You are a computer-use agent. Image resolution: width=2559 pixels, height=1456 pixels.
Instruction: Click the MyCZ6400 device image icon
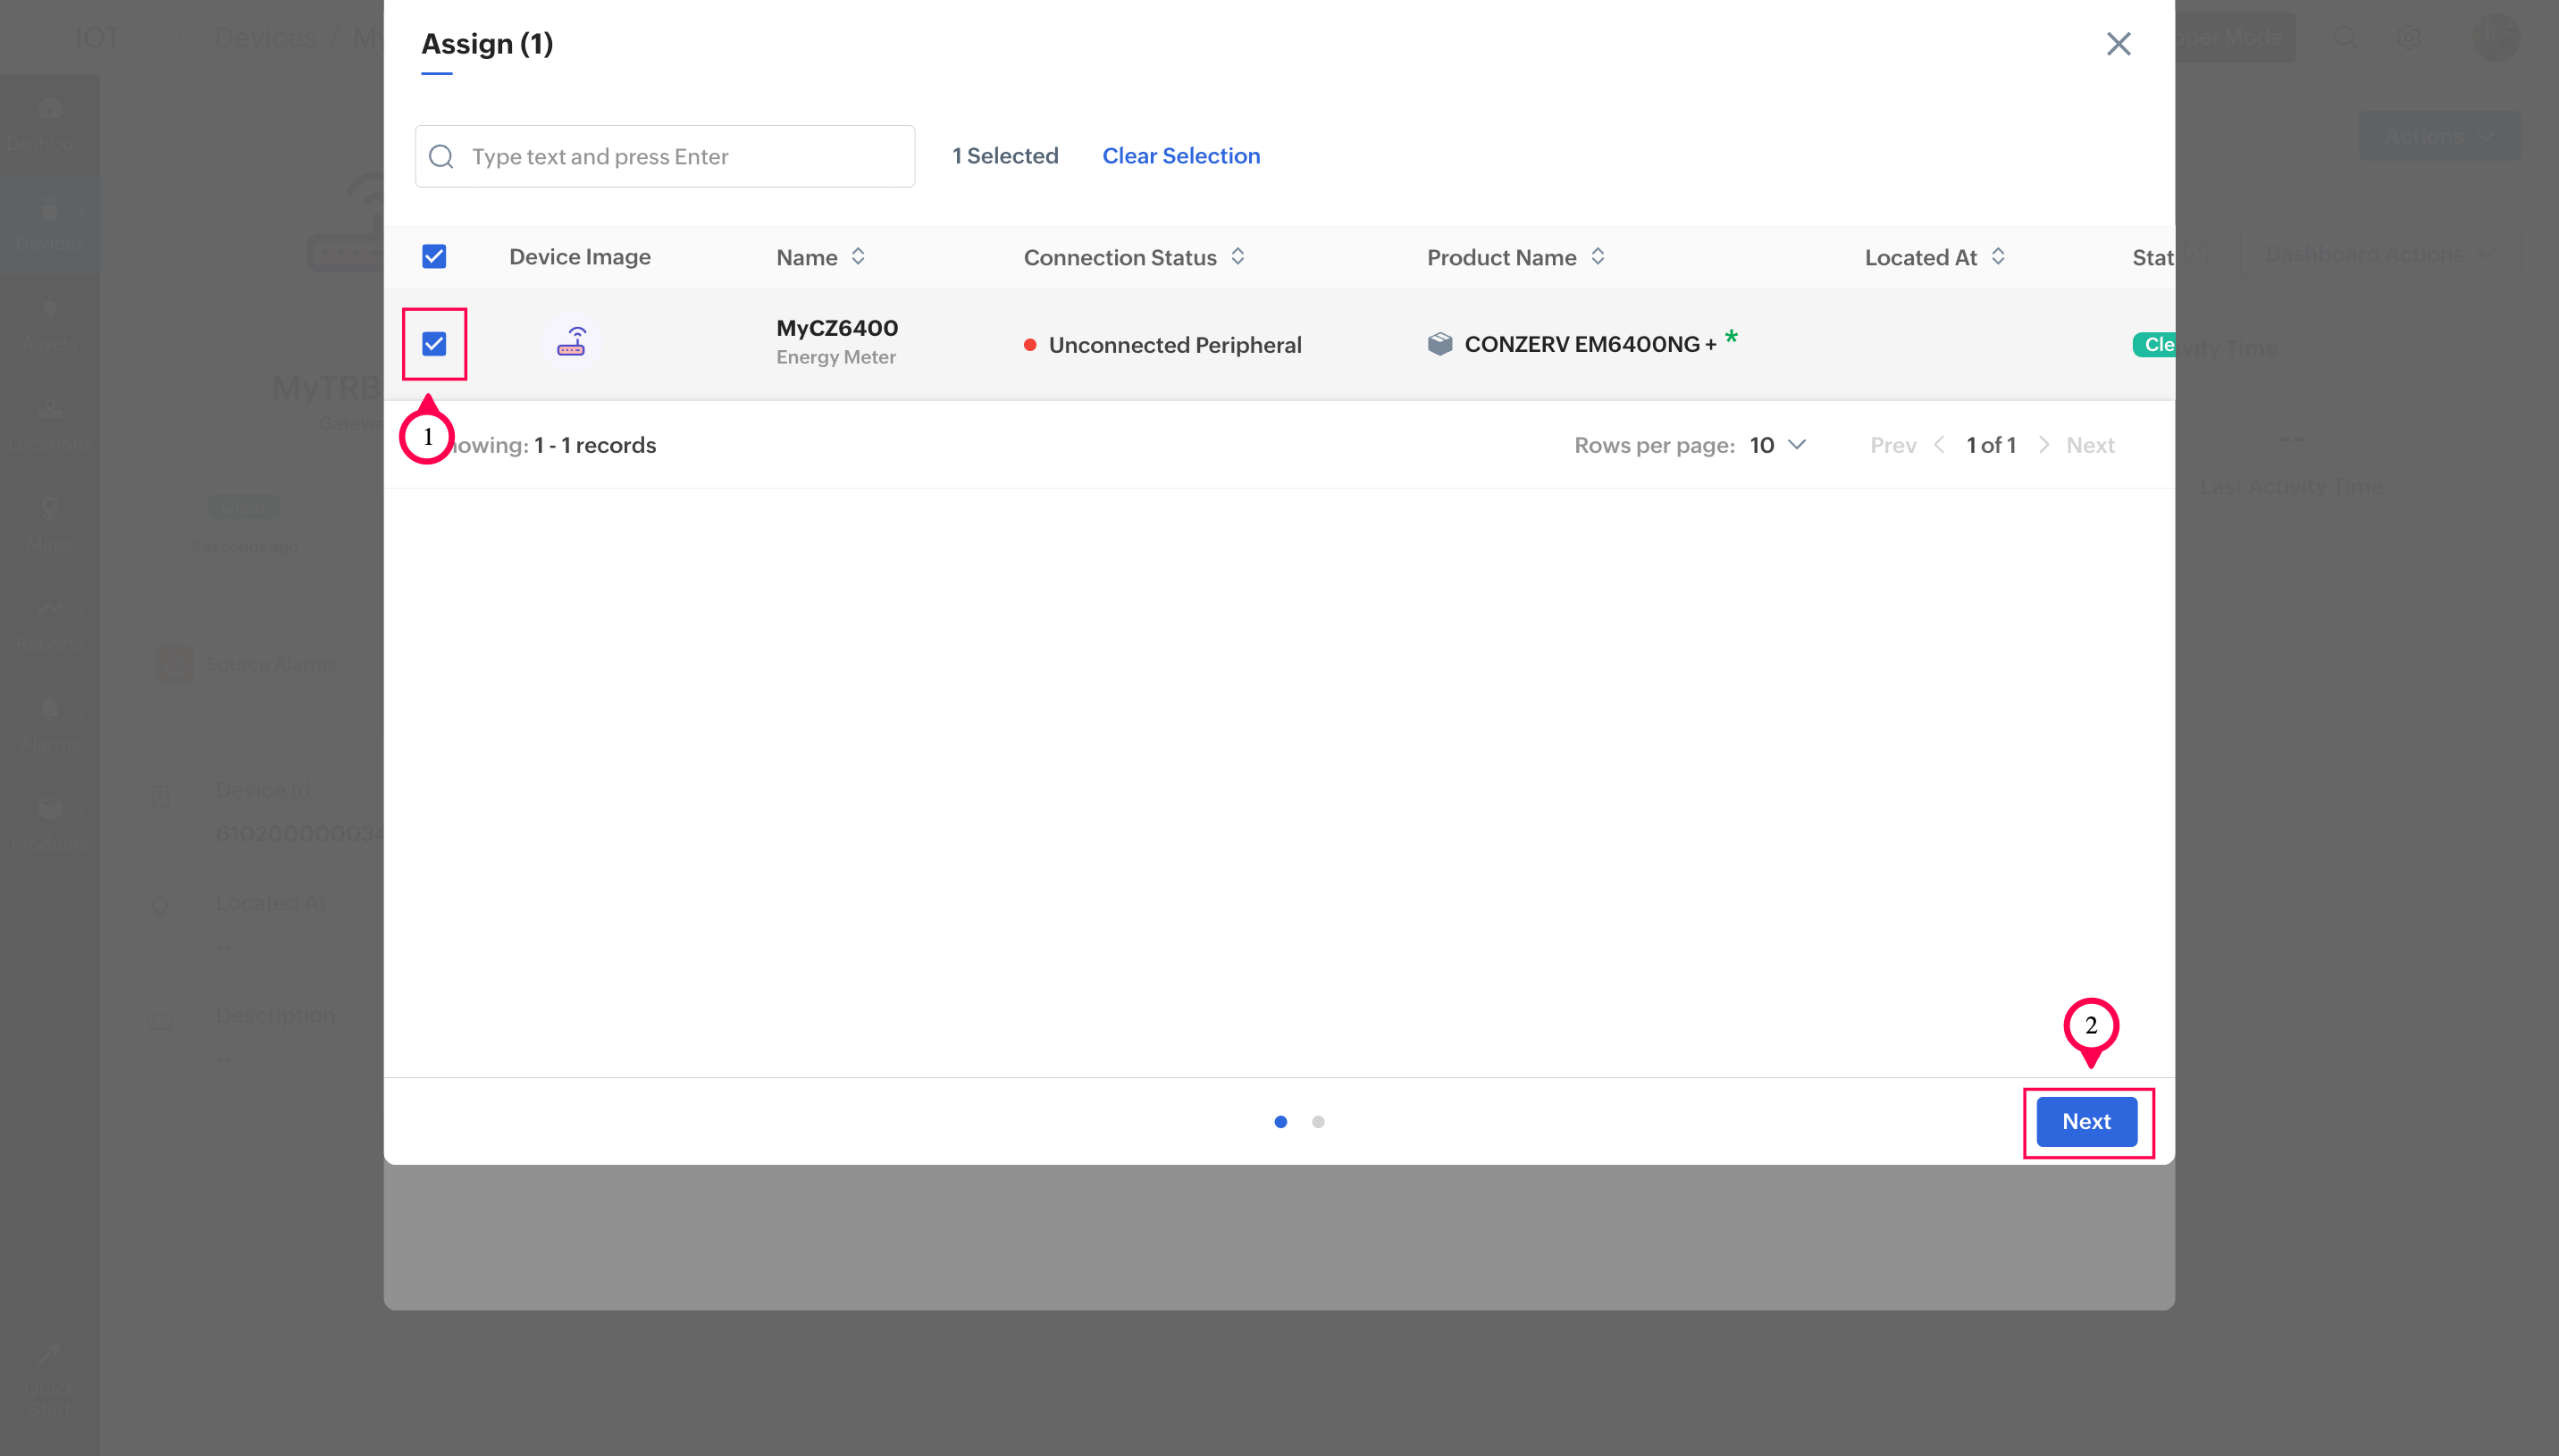[x=571, y=343]
